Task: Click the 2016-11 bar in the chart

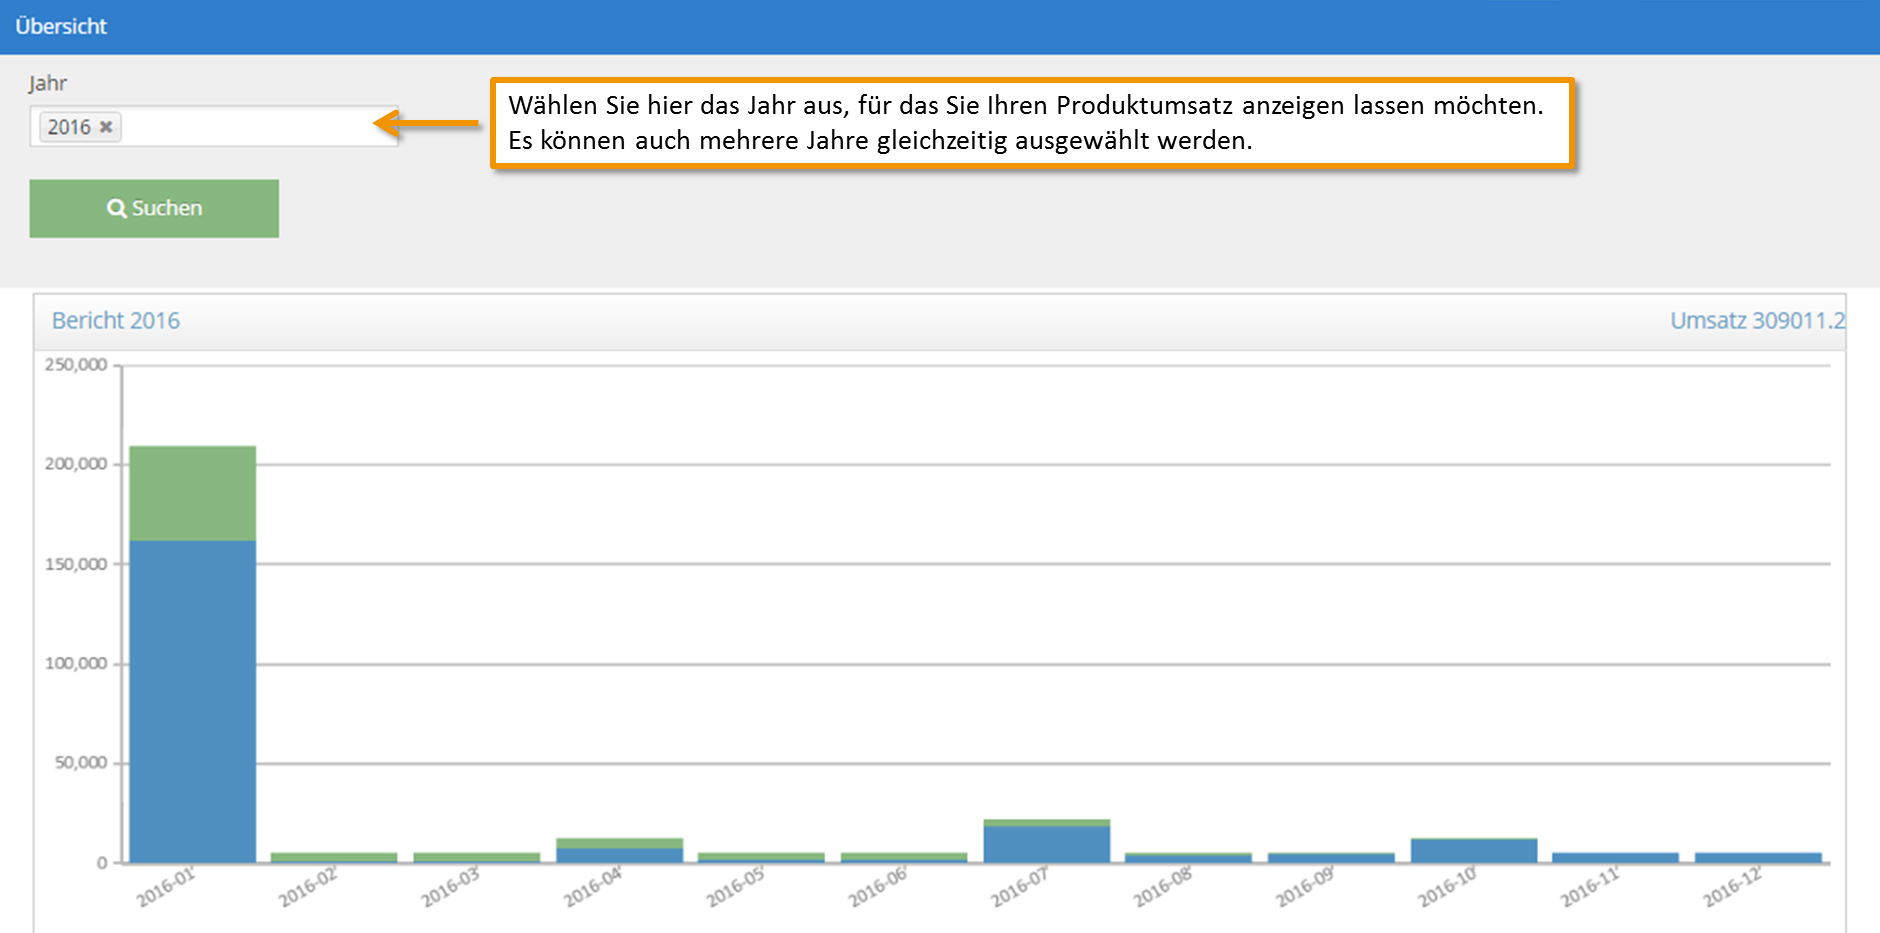Action: [1616, 858]
